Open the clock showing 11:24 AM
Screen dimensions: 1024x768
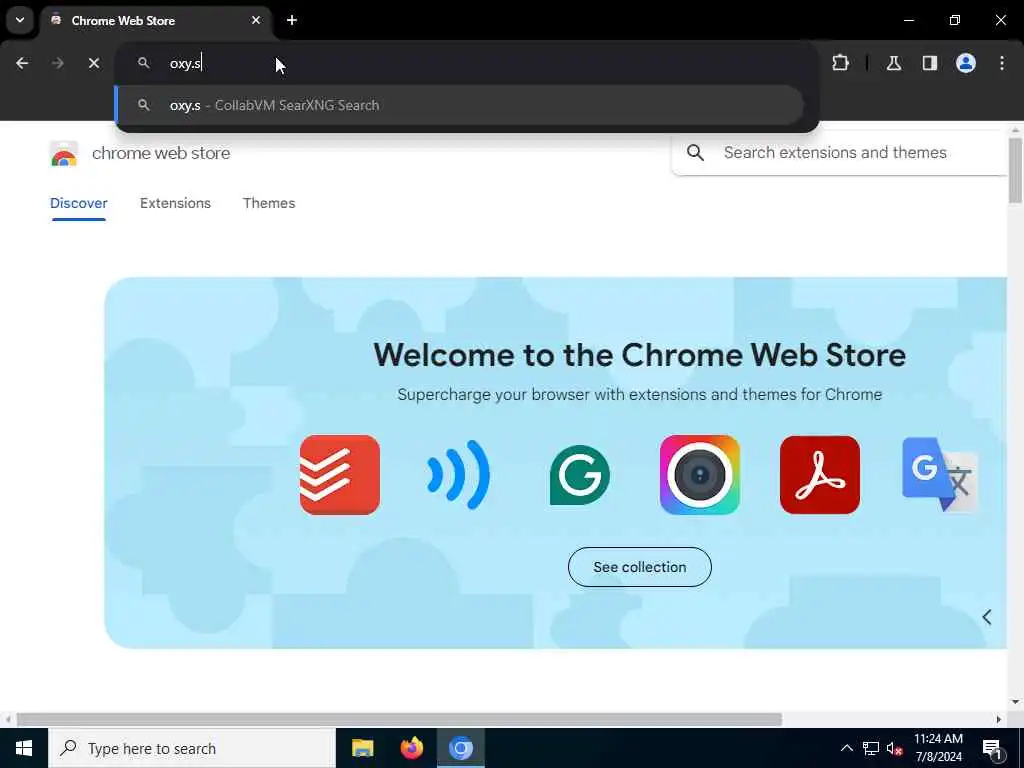[x=938, y=748]
